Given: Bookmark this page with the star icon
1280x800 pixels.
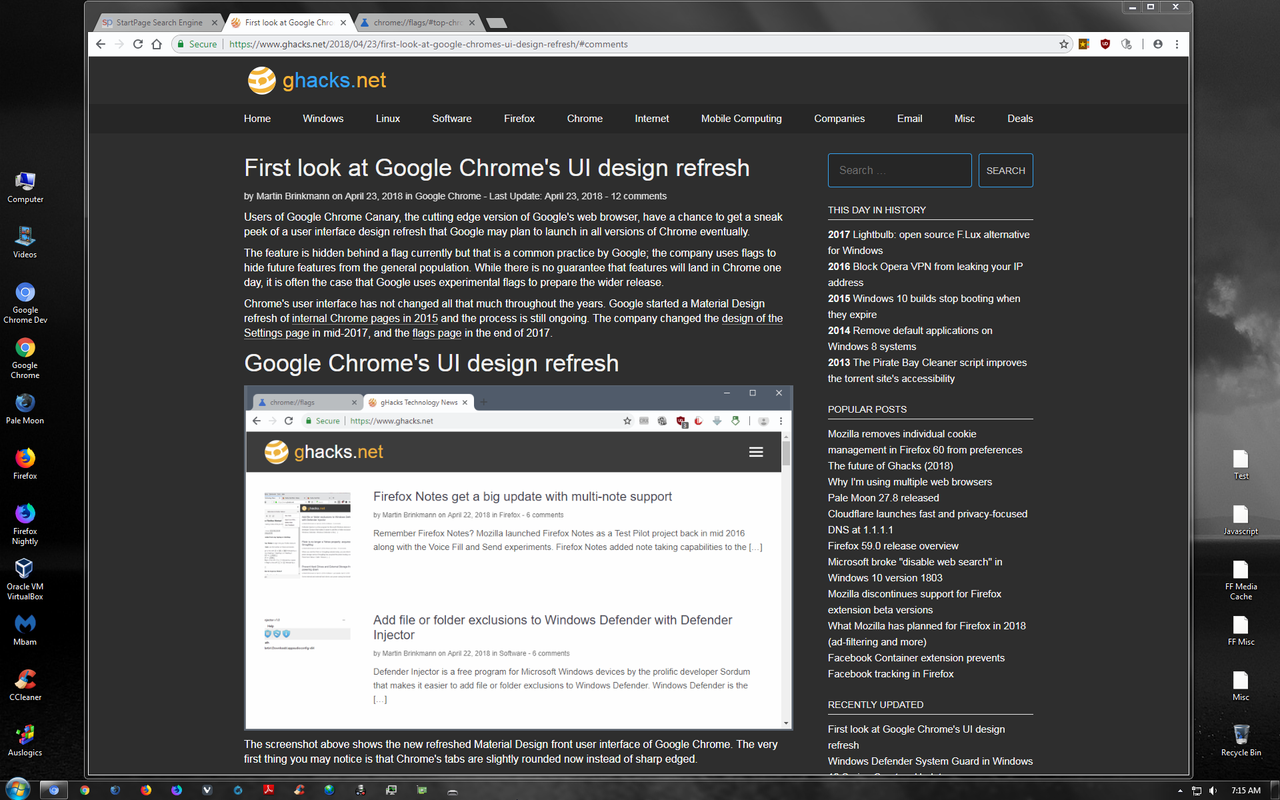Looking at the screenshot, I should pos(1064,44).
